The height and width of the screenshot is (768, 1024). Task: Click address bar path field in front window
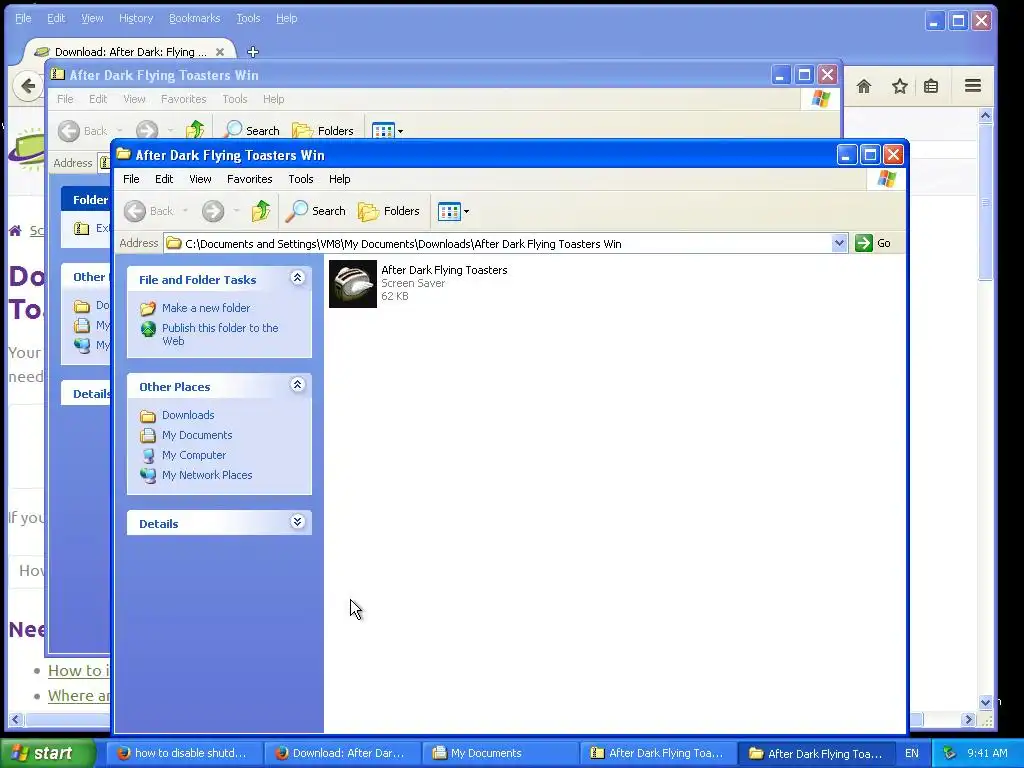pyautogui.click(x=498, y=244)
